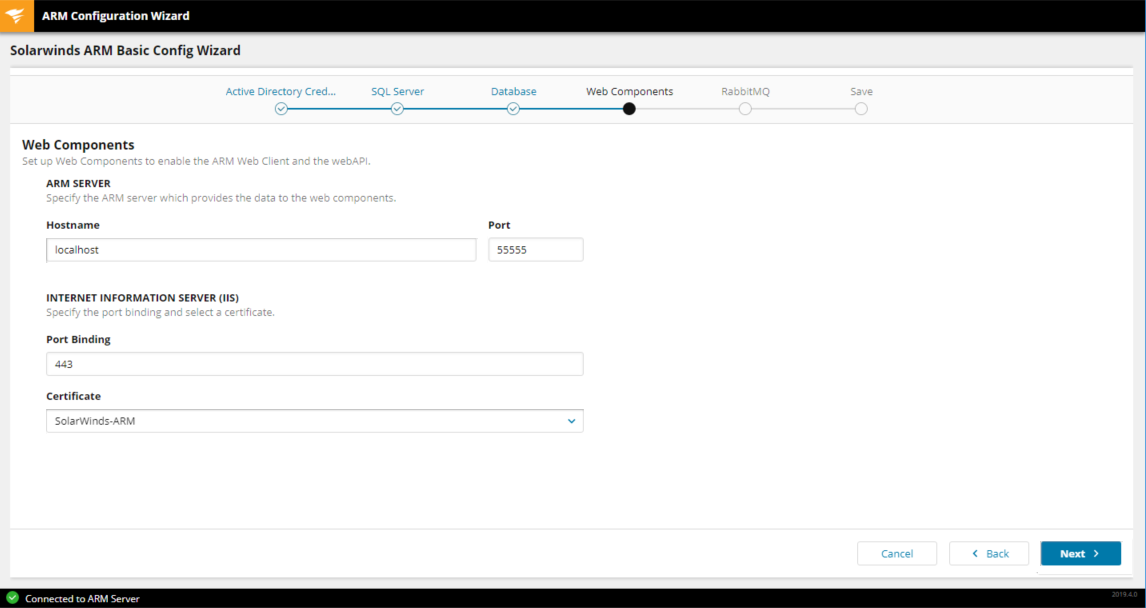Open the SolarWinds-ARM certificate combo box

point(300,421)
